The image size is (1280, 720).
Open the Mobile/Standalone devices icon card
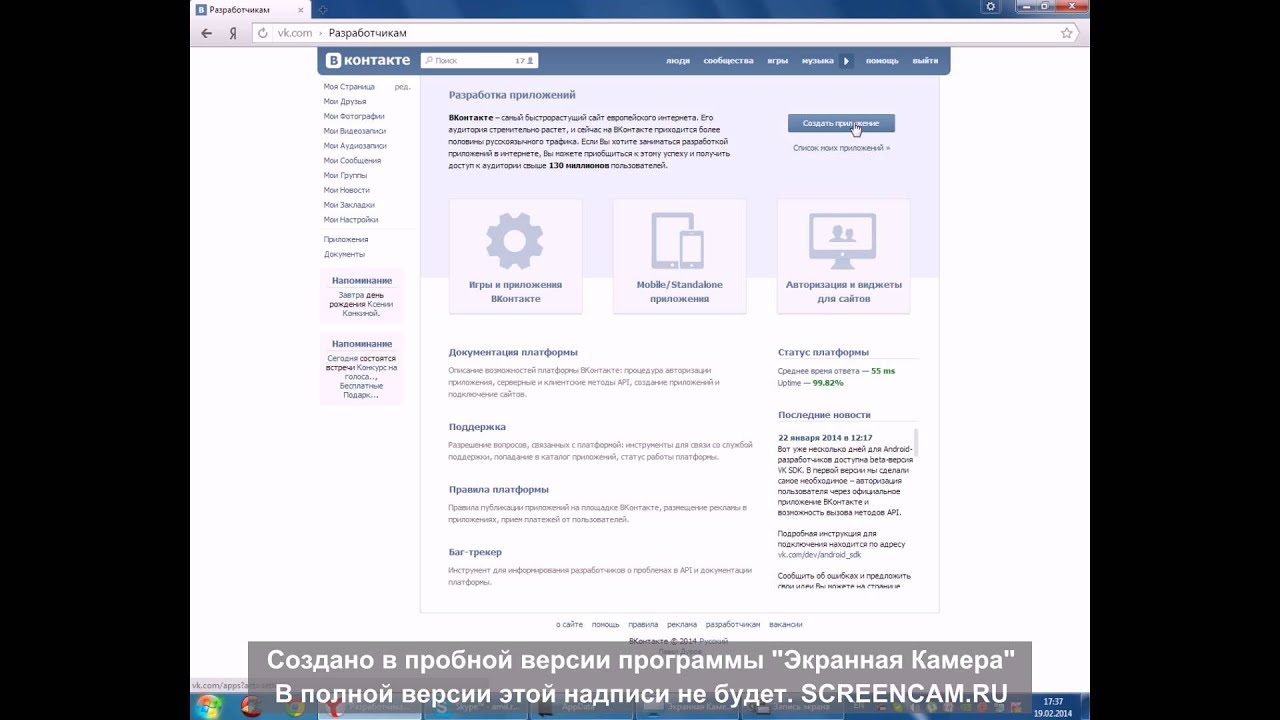click(x=679, y=240)
